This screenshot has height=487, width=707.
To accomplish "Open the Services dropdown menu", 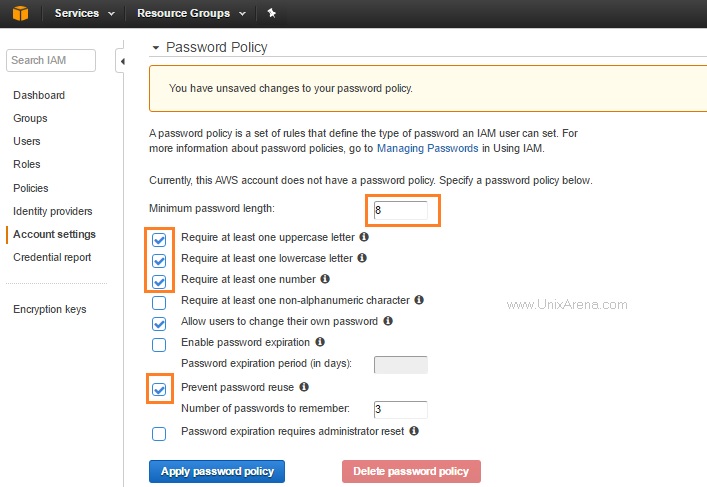I will click(x=83, y=13).
